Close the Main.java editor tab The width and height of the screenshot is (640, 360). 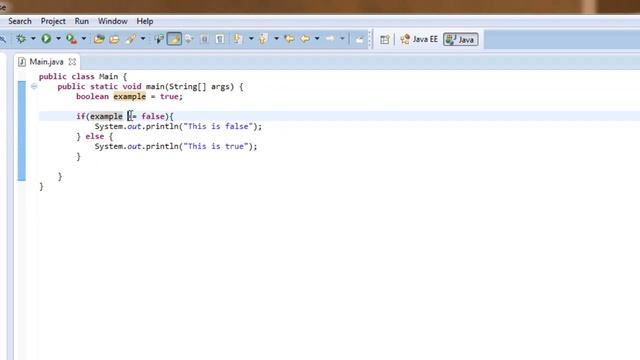click(x=72, y=62)
